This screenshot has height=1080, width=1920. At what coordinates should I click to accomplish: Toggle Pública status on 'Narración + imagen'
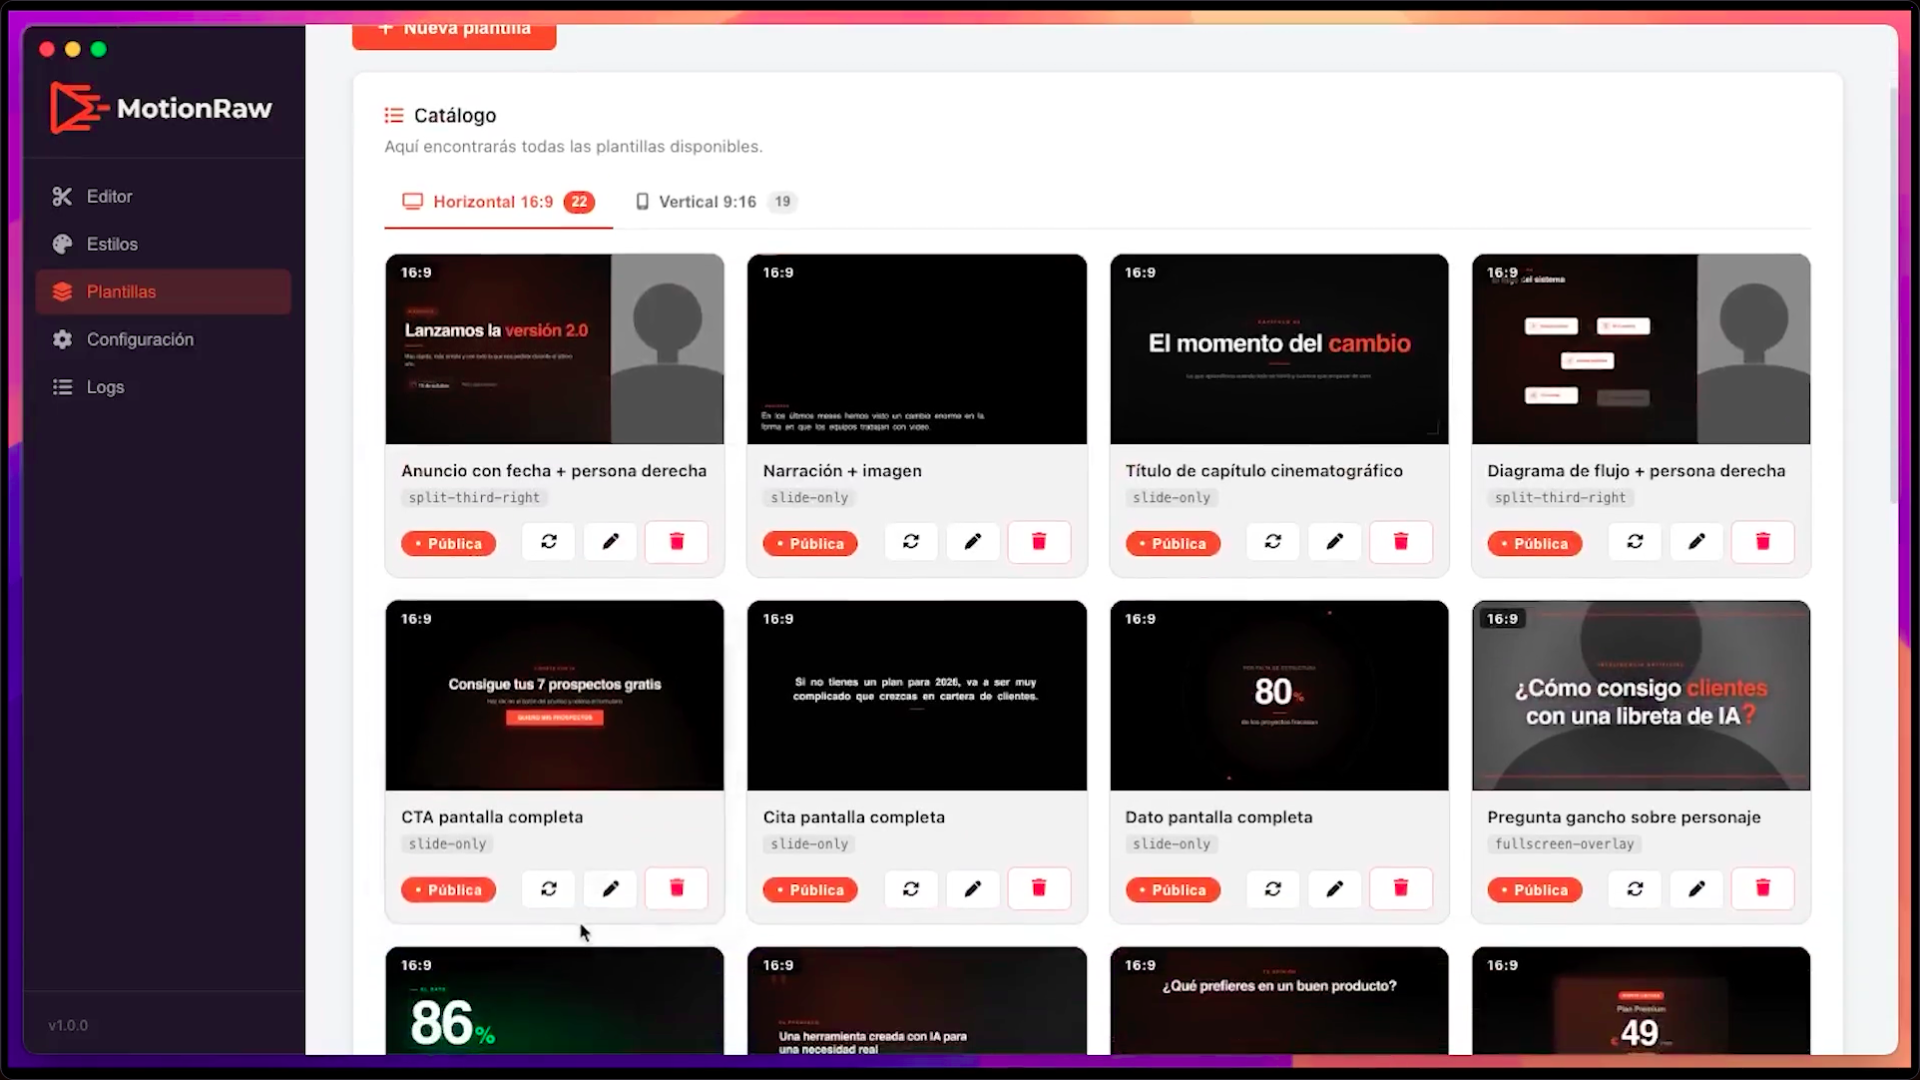tap(811, 544)
